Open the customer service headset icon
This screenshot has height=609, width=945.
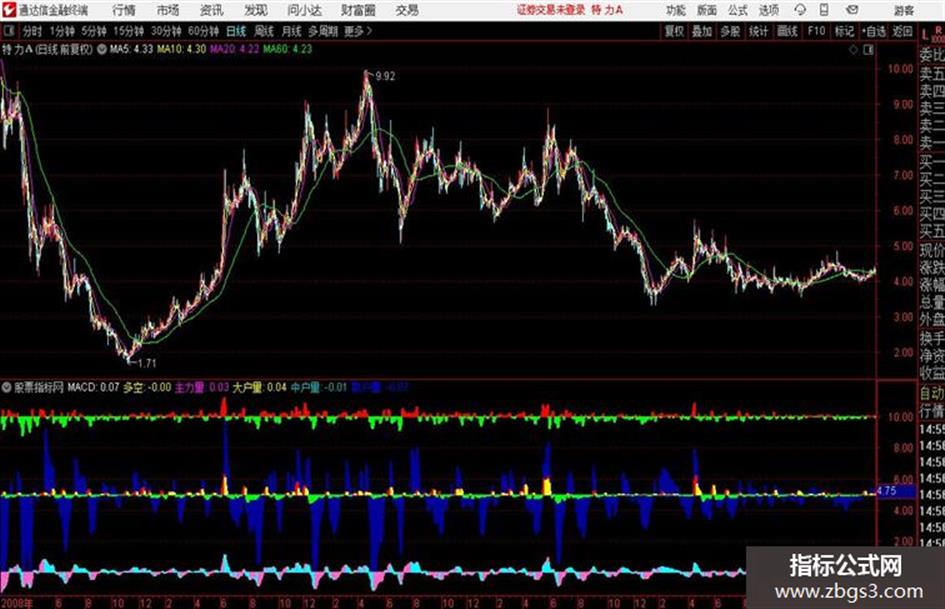[800, 10]
